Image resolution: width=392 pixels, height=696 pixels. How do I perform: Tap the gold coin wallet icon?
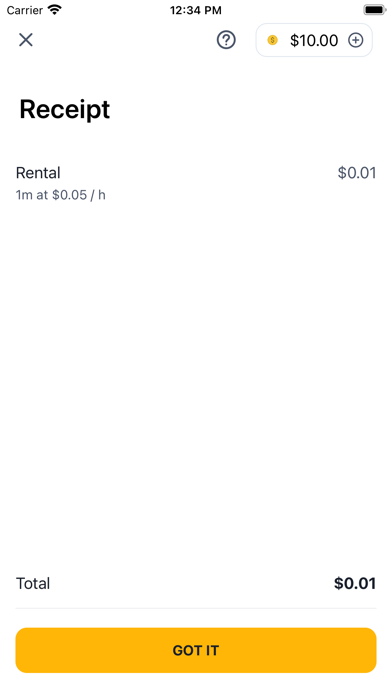[272, 40]
